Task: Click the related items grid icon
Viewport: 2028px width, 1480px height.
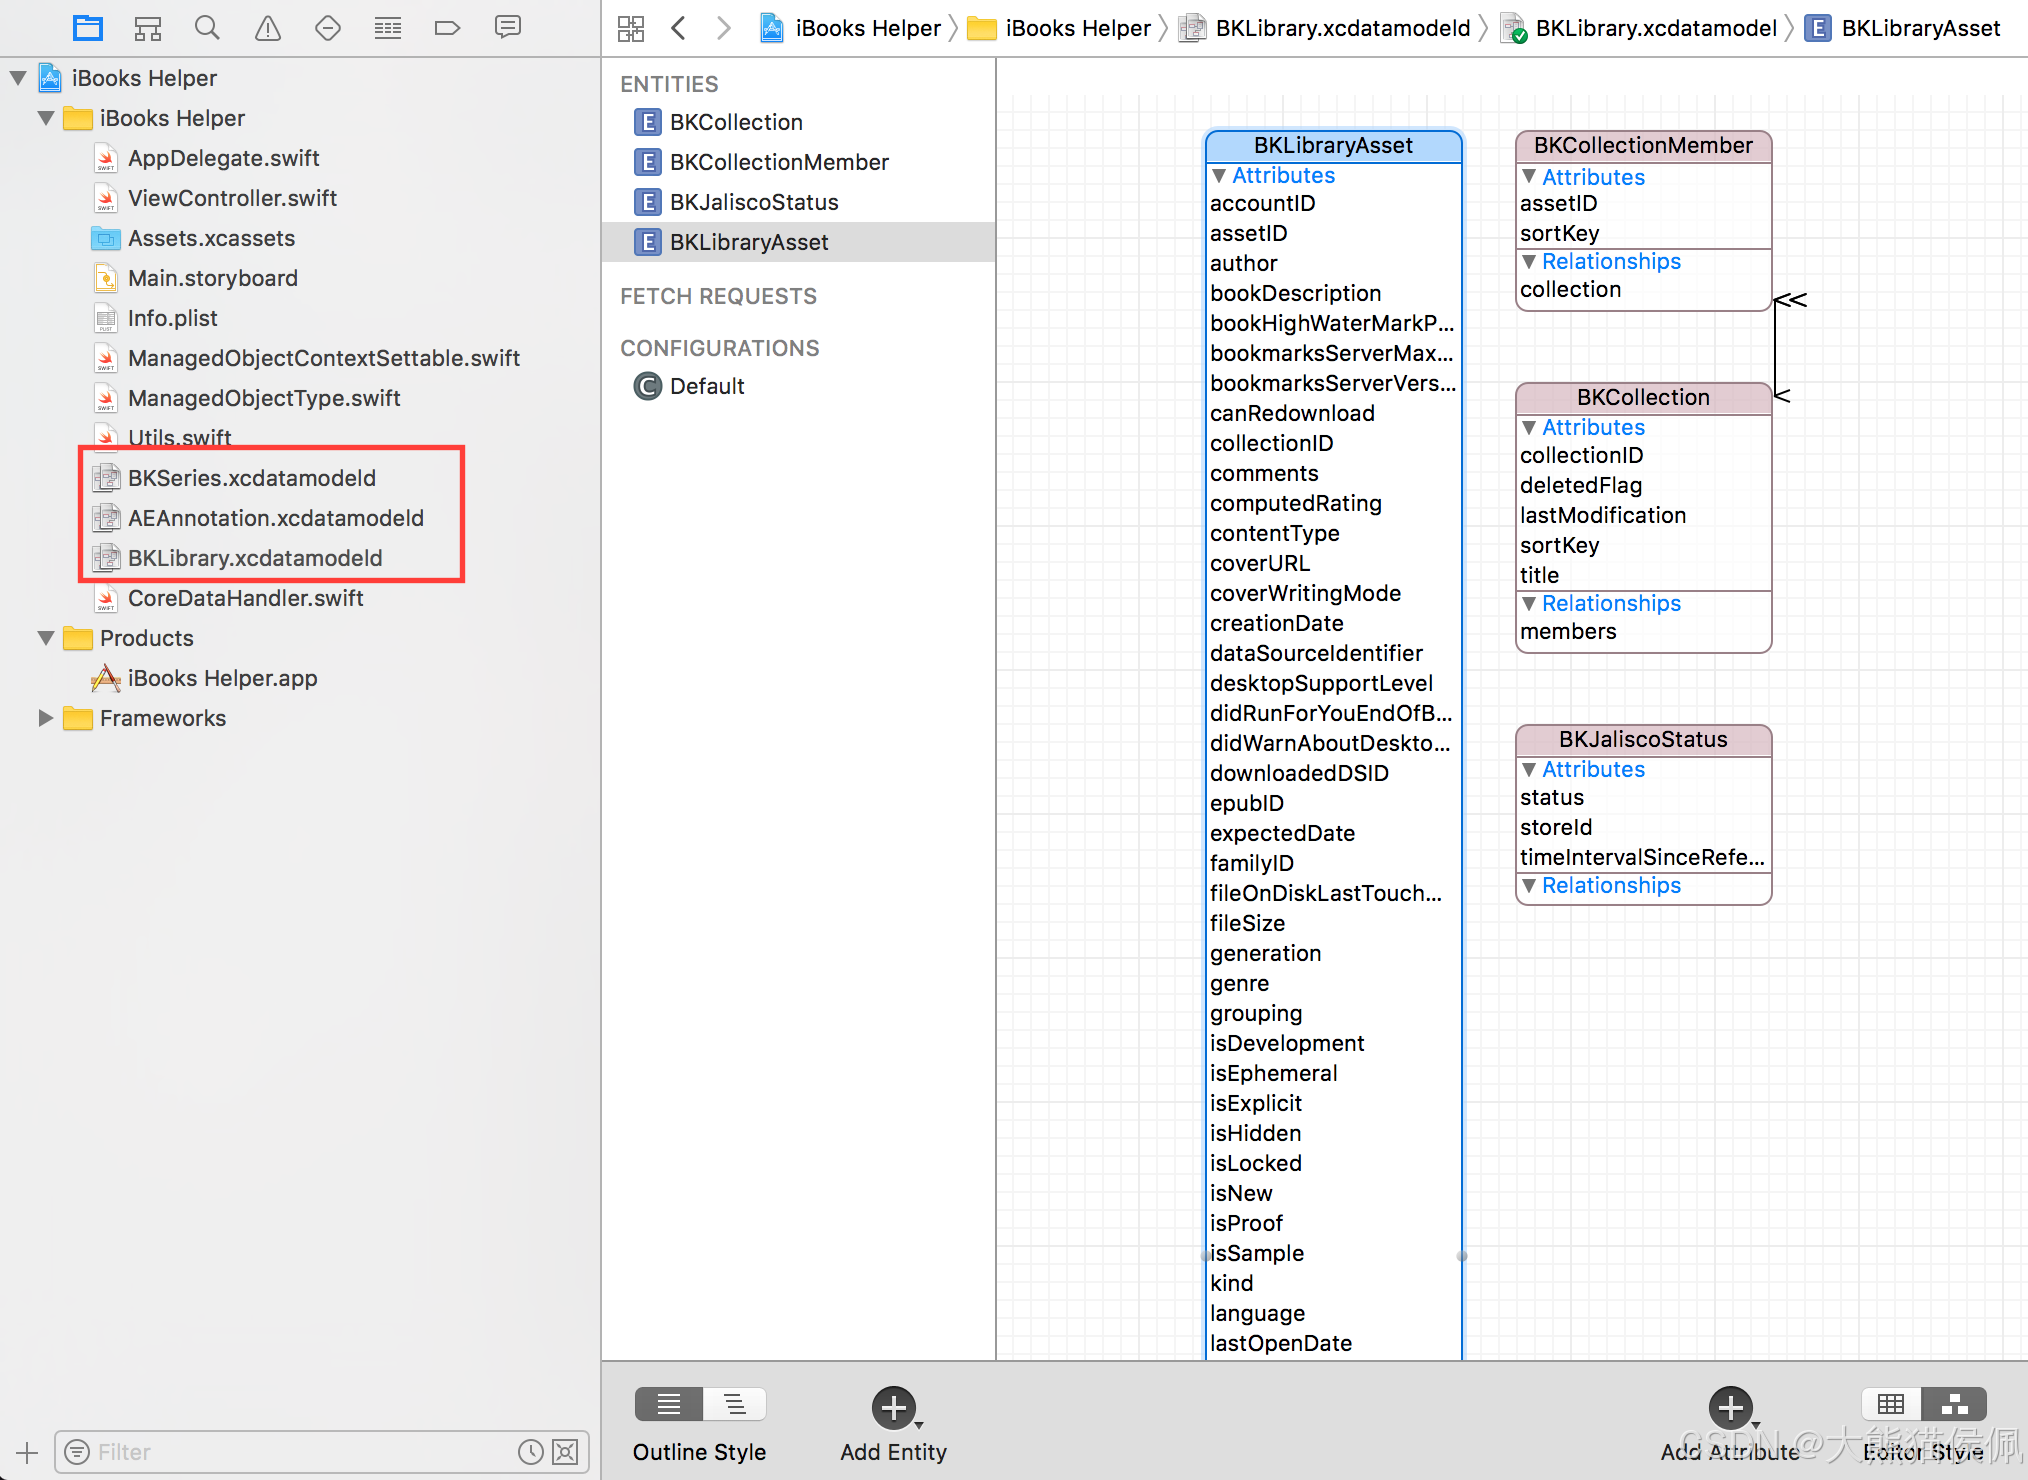Action: 631,28
